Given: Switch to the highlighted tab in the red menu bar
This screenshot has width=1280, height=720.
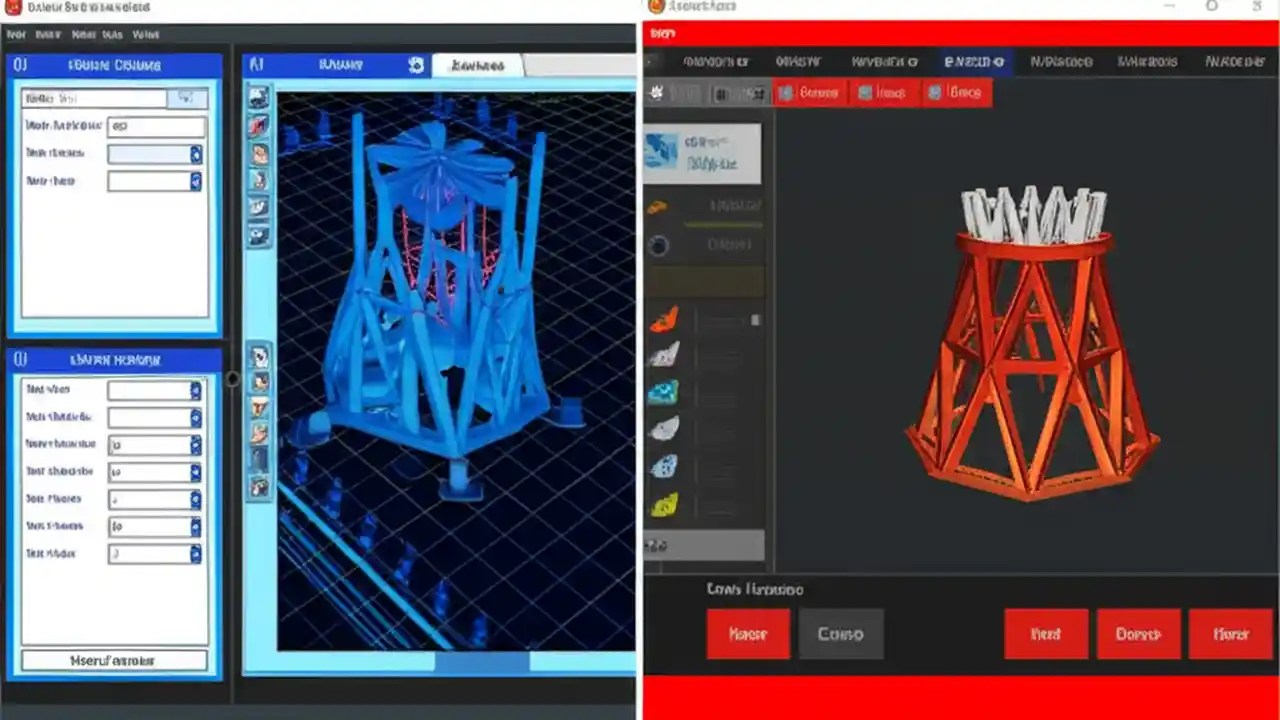Looking at the screenshot, I should click(x=972, y=61).
